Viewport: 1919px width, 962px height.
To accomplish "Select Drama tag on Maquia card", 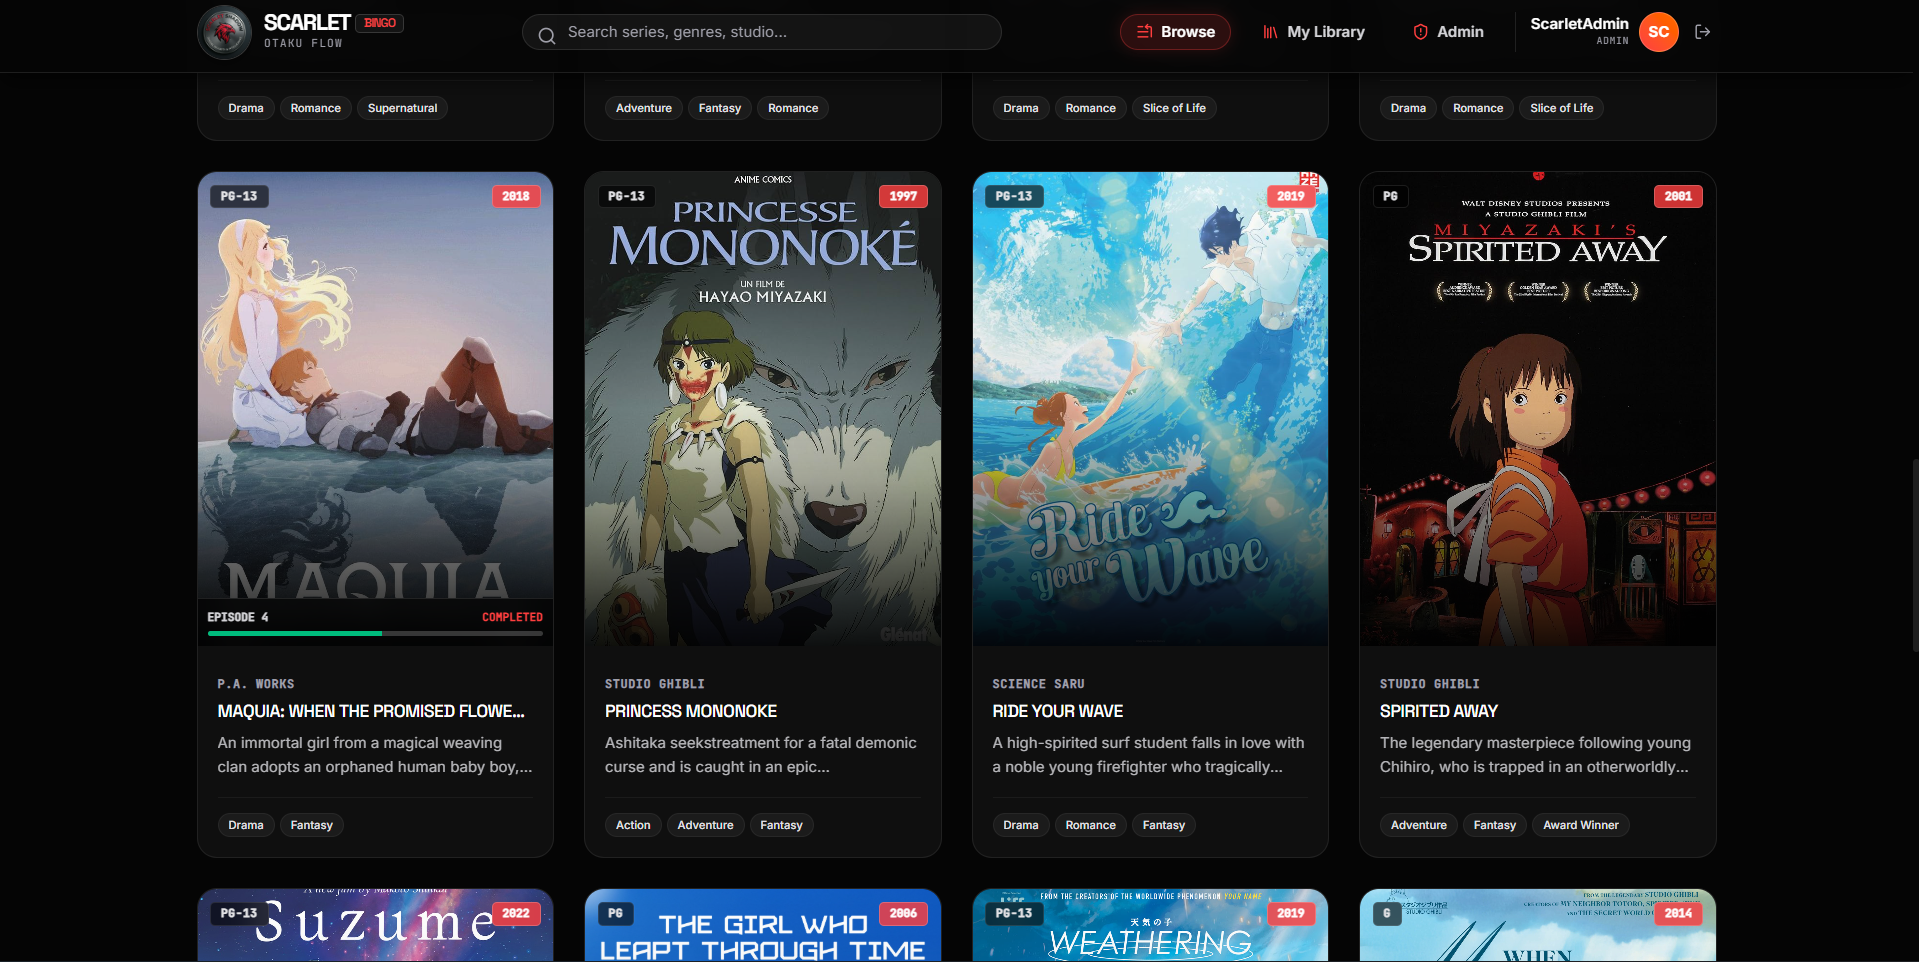I will point(246,825).
